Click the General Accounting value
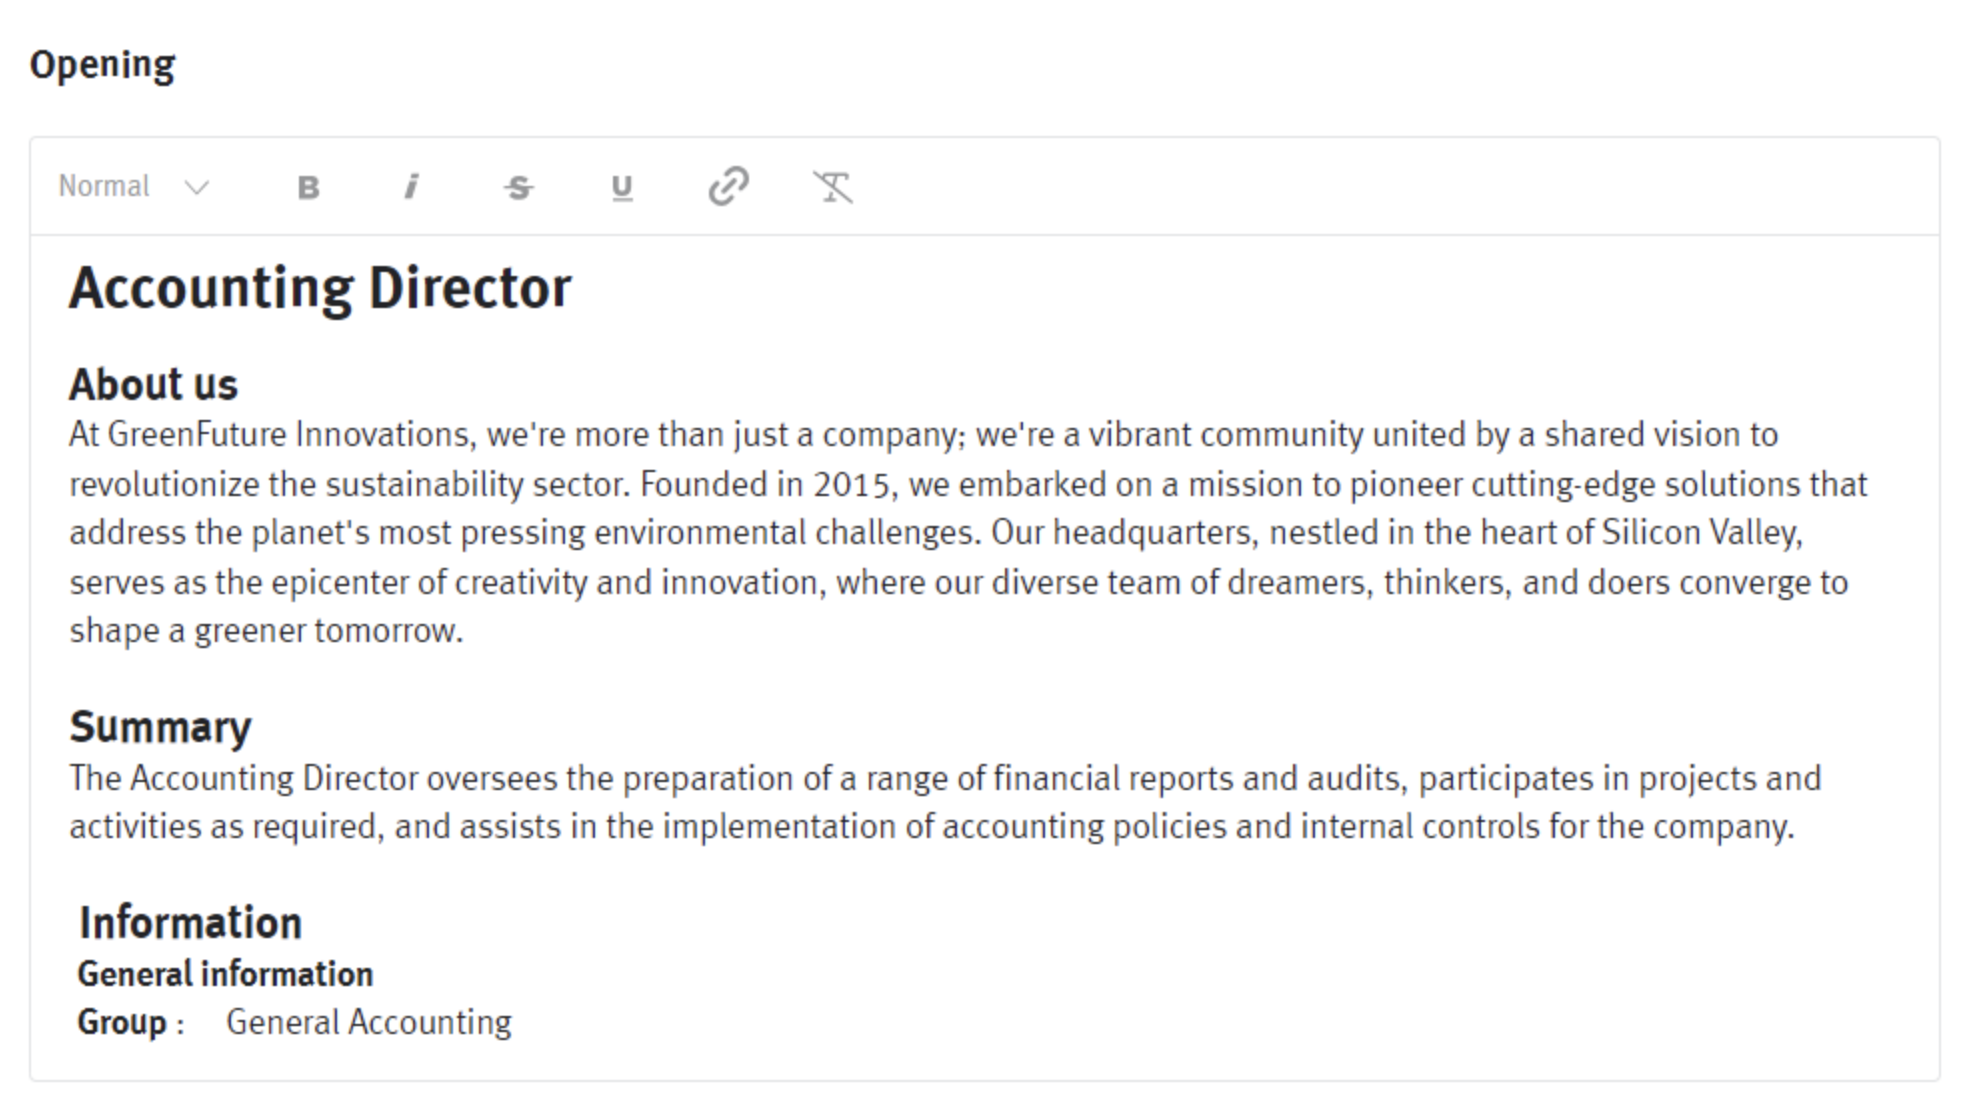This screenshot has height=1104, width=1970. pyautogui.click(x=369, y=1022)
